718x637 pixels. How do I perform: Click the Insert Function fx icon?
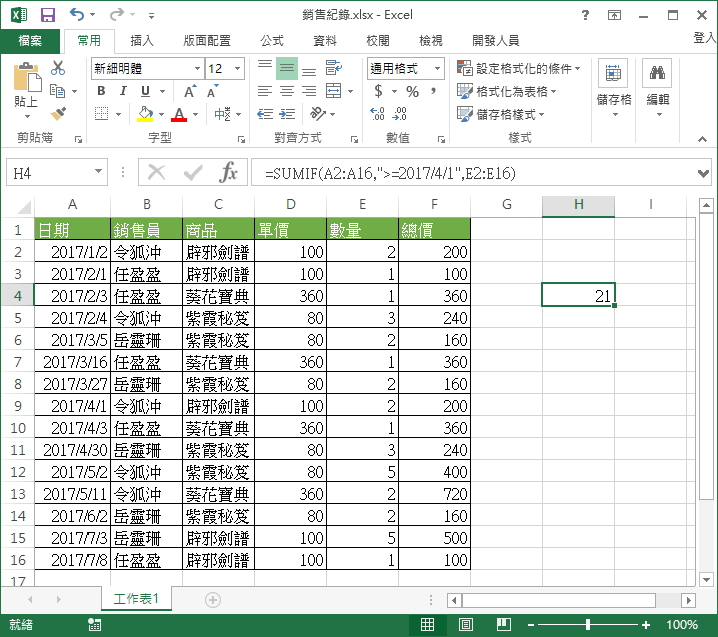(229, 172)
